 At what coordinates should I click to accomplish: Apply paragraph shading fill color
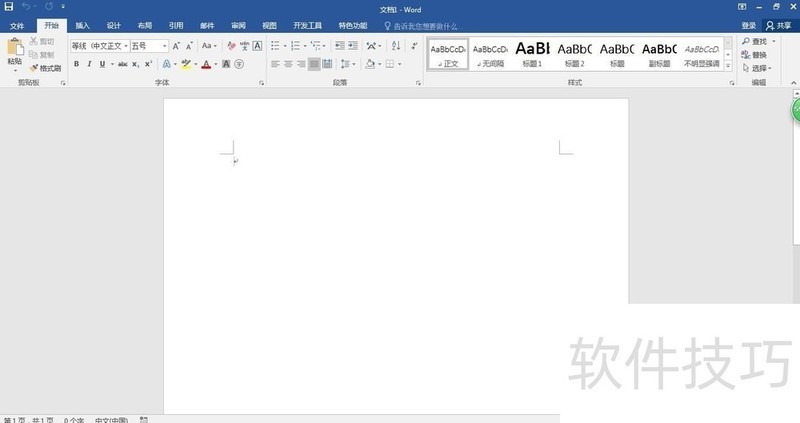[370, 64]
